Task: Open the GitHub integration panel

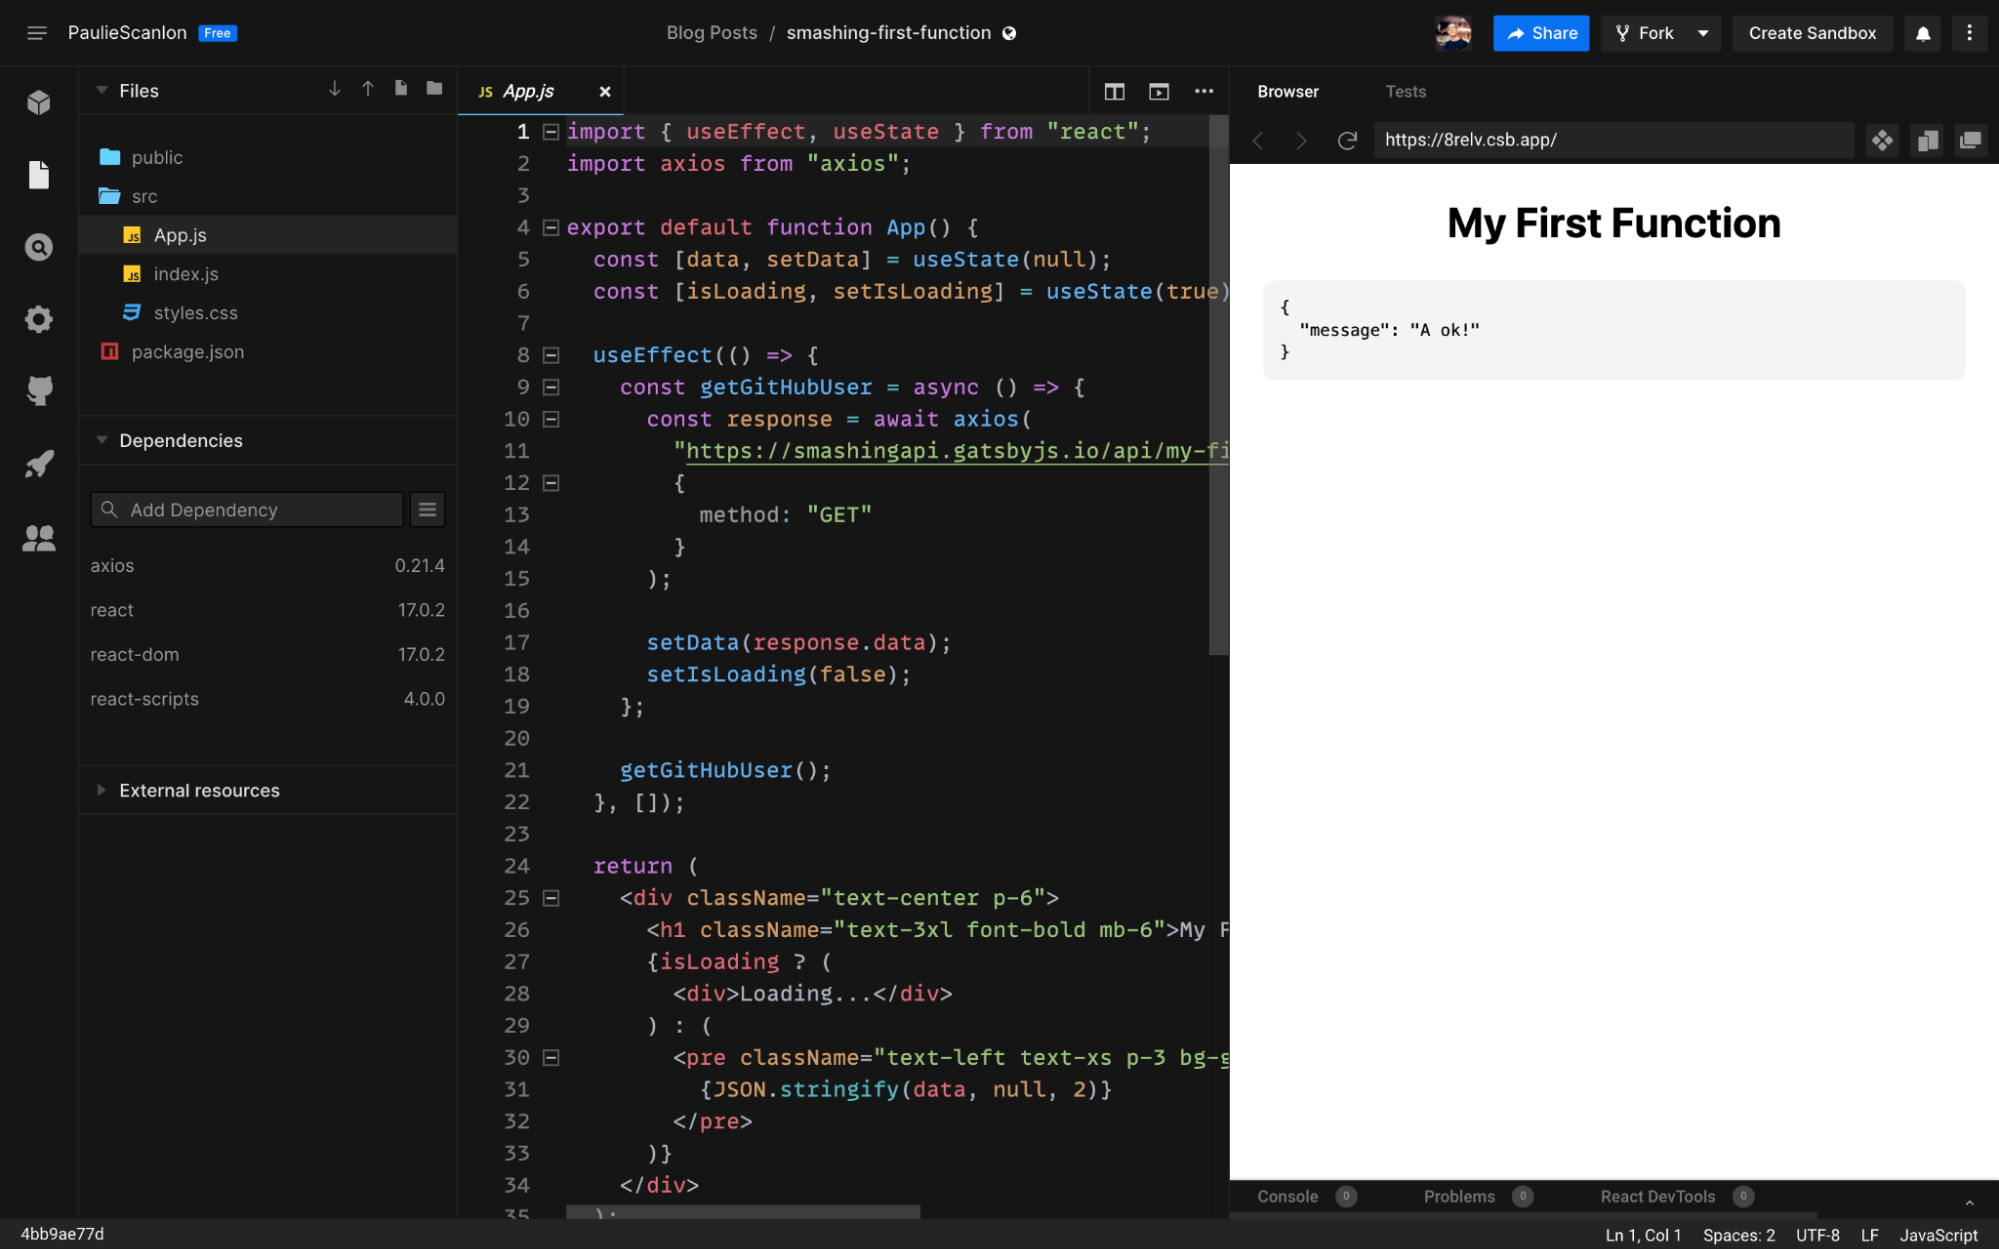Action: (38, 390)
